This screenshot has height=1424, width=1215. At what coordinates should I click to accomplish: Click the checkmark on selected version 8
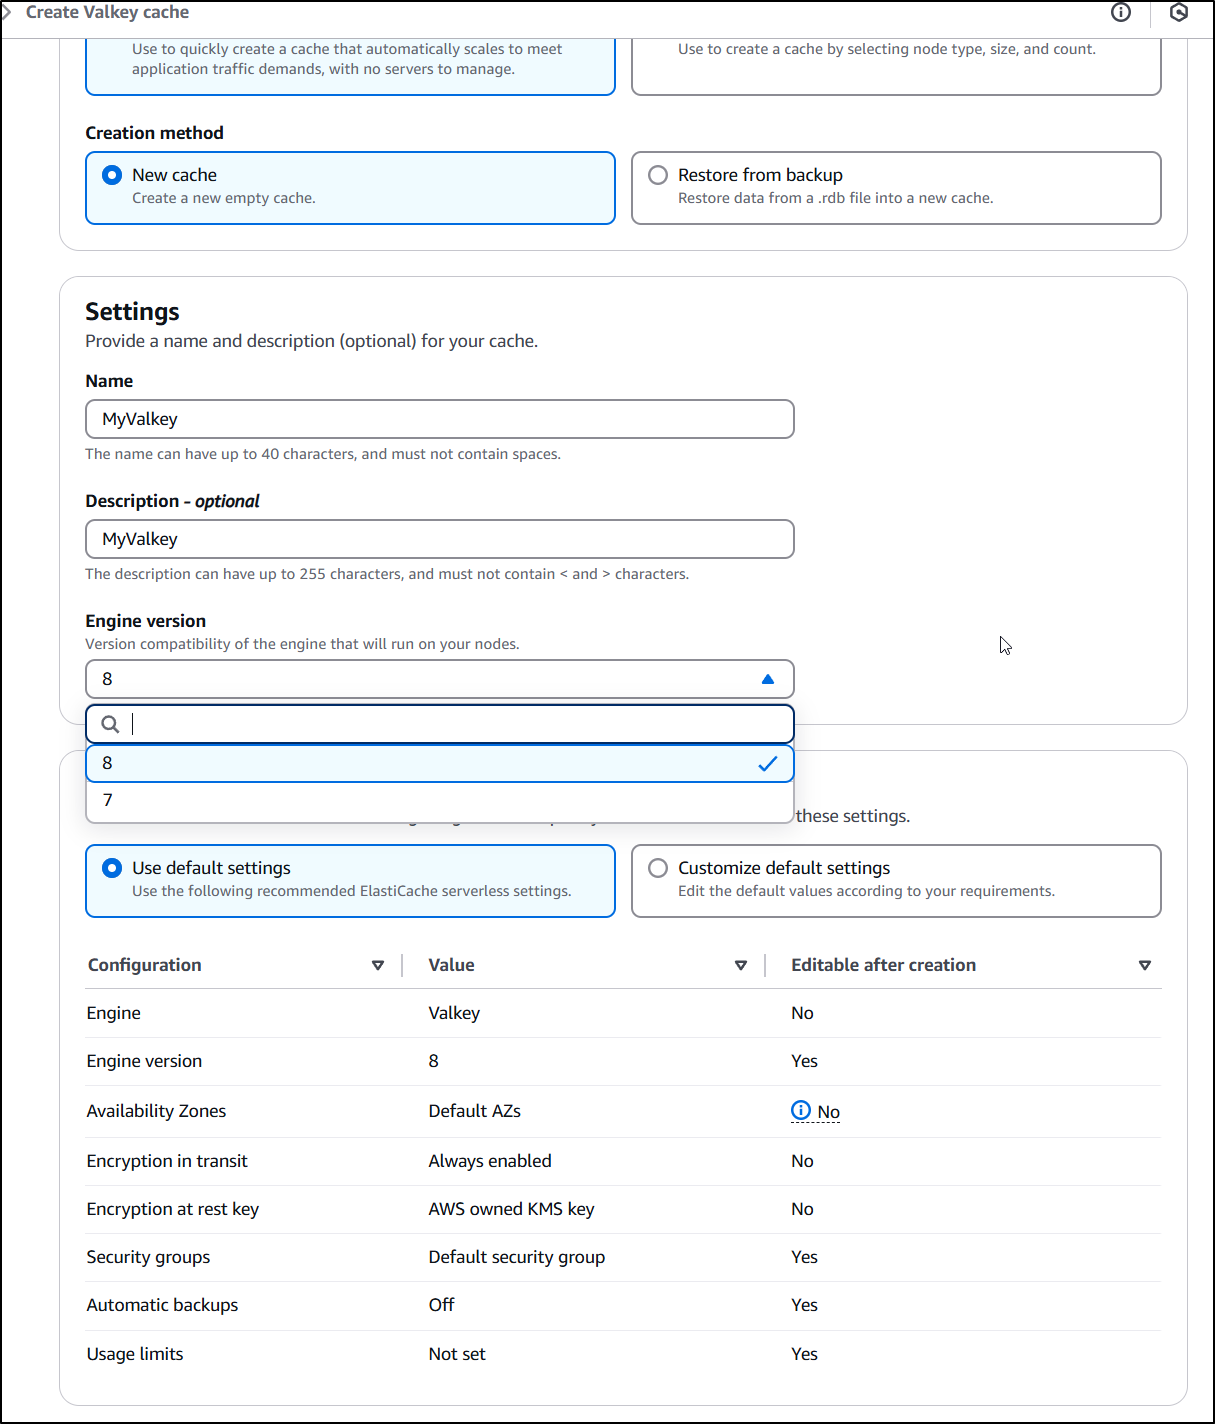click(x=768, y=764)
